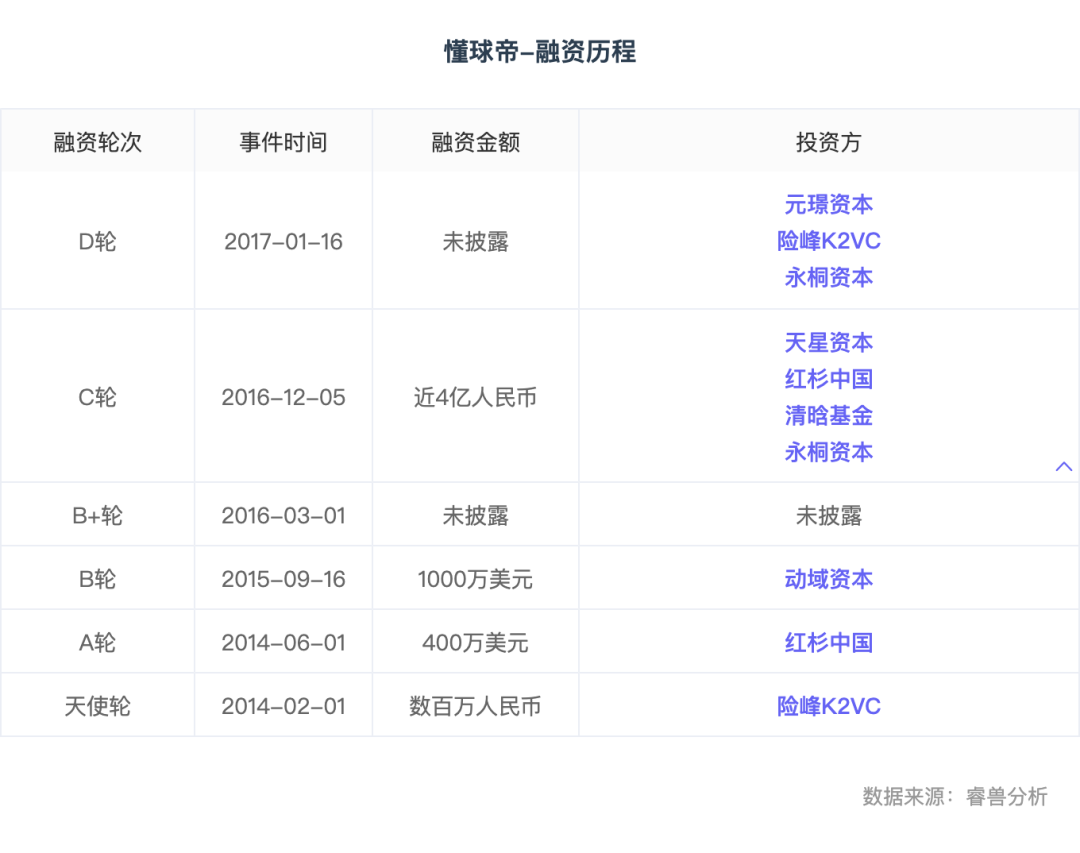Click the 数据来源:睿兽分析 source note
The width and height of the screenshot is (1080, 853).
pos(955,797)
